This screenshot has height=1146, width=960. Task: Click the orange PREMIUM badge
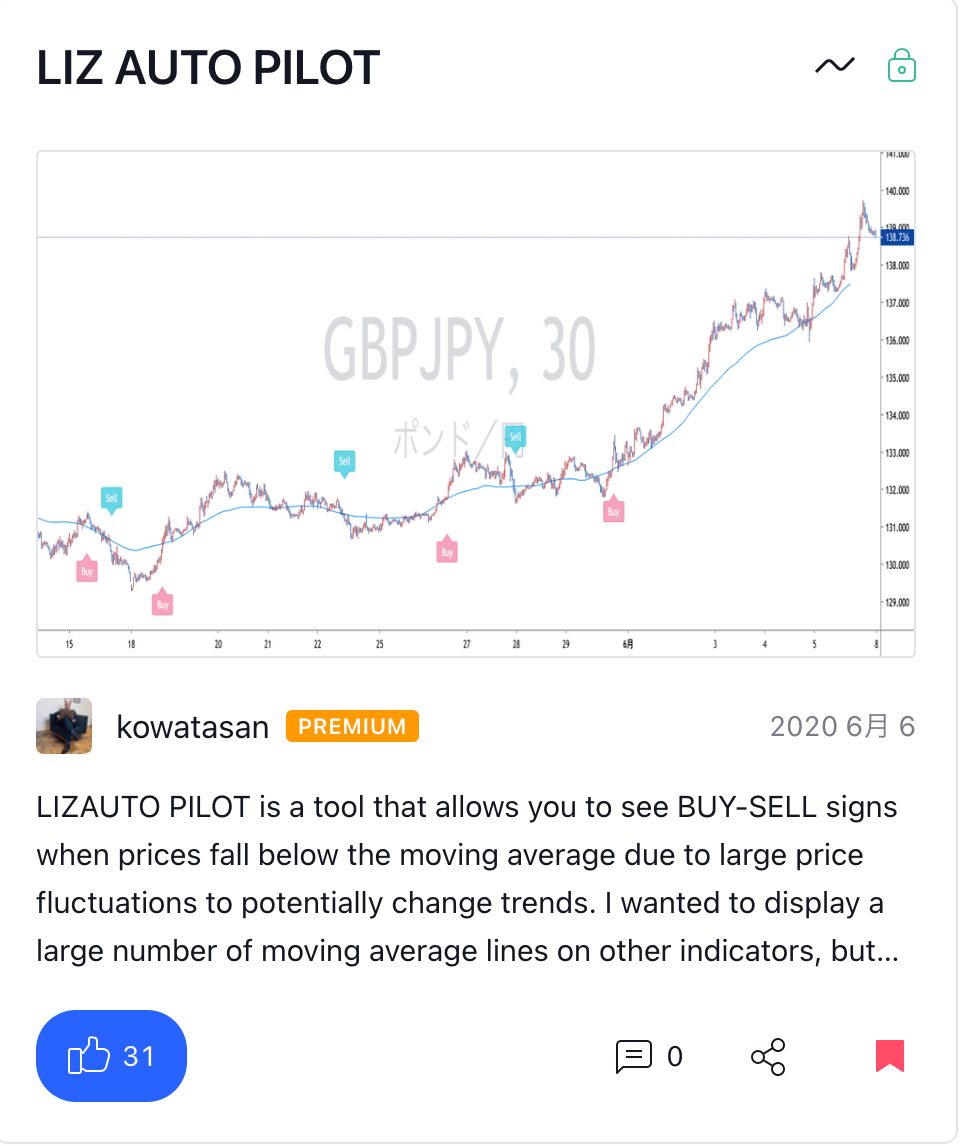point(352,726)
